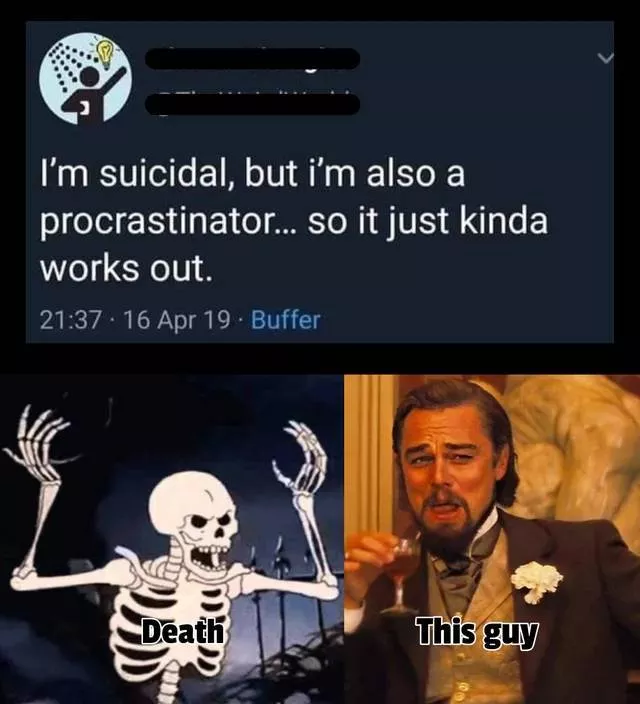This screenshot has height=704, width=640.
Task: Select the Death caption label
Action: (181, 631)
